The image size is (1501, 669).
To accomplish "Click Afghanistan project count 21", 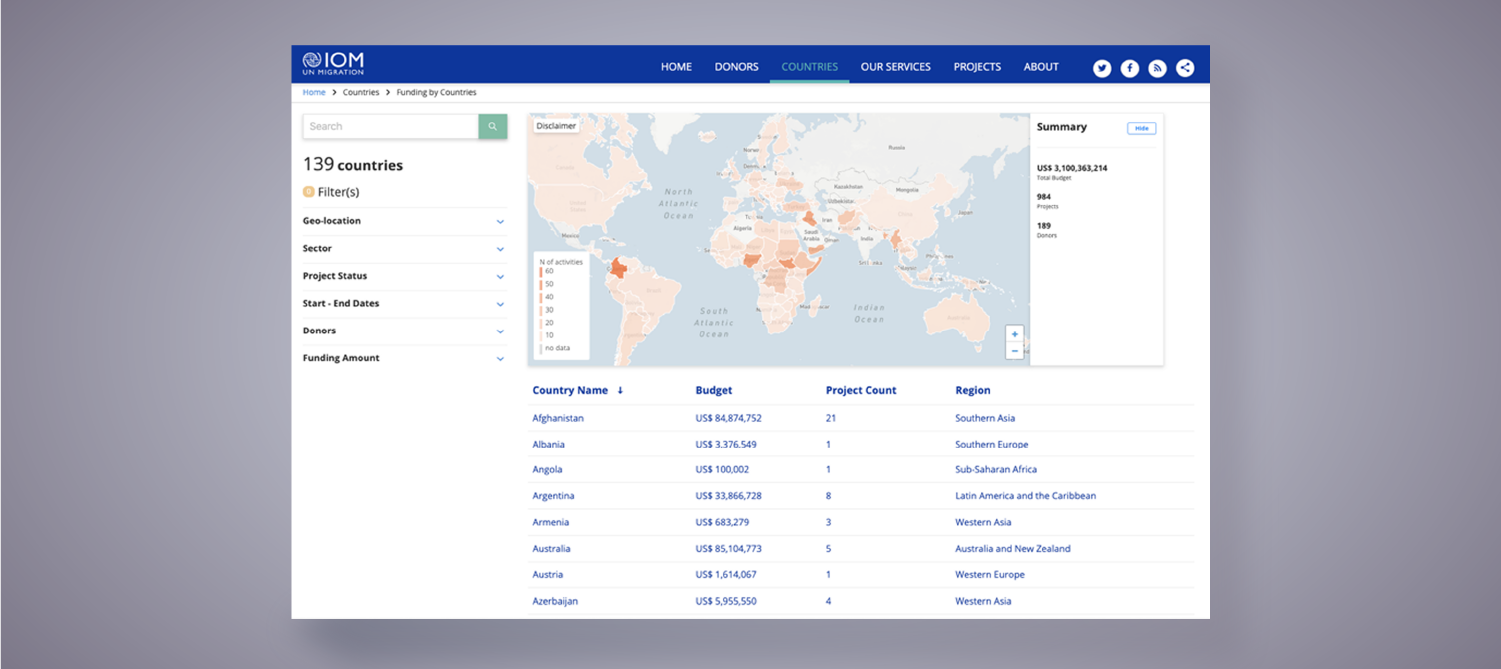I will point(831,418).
